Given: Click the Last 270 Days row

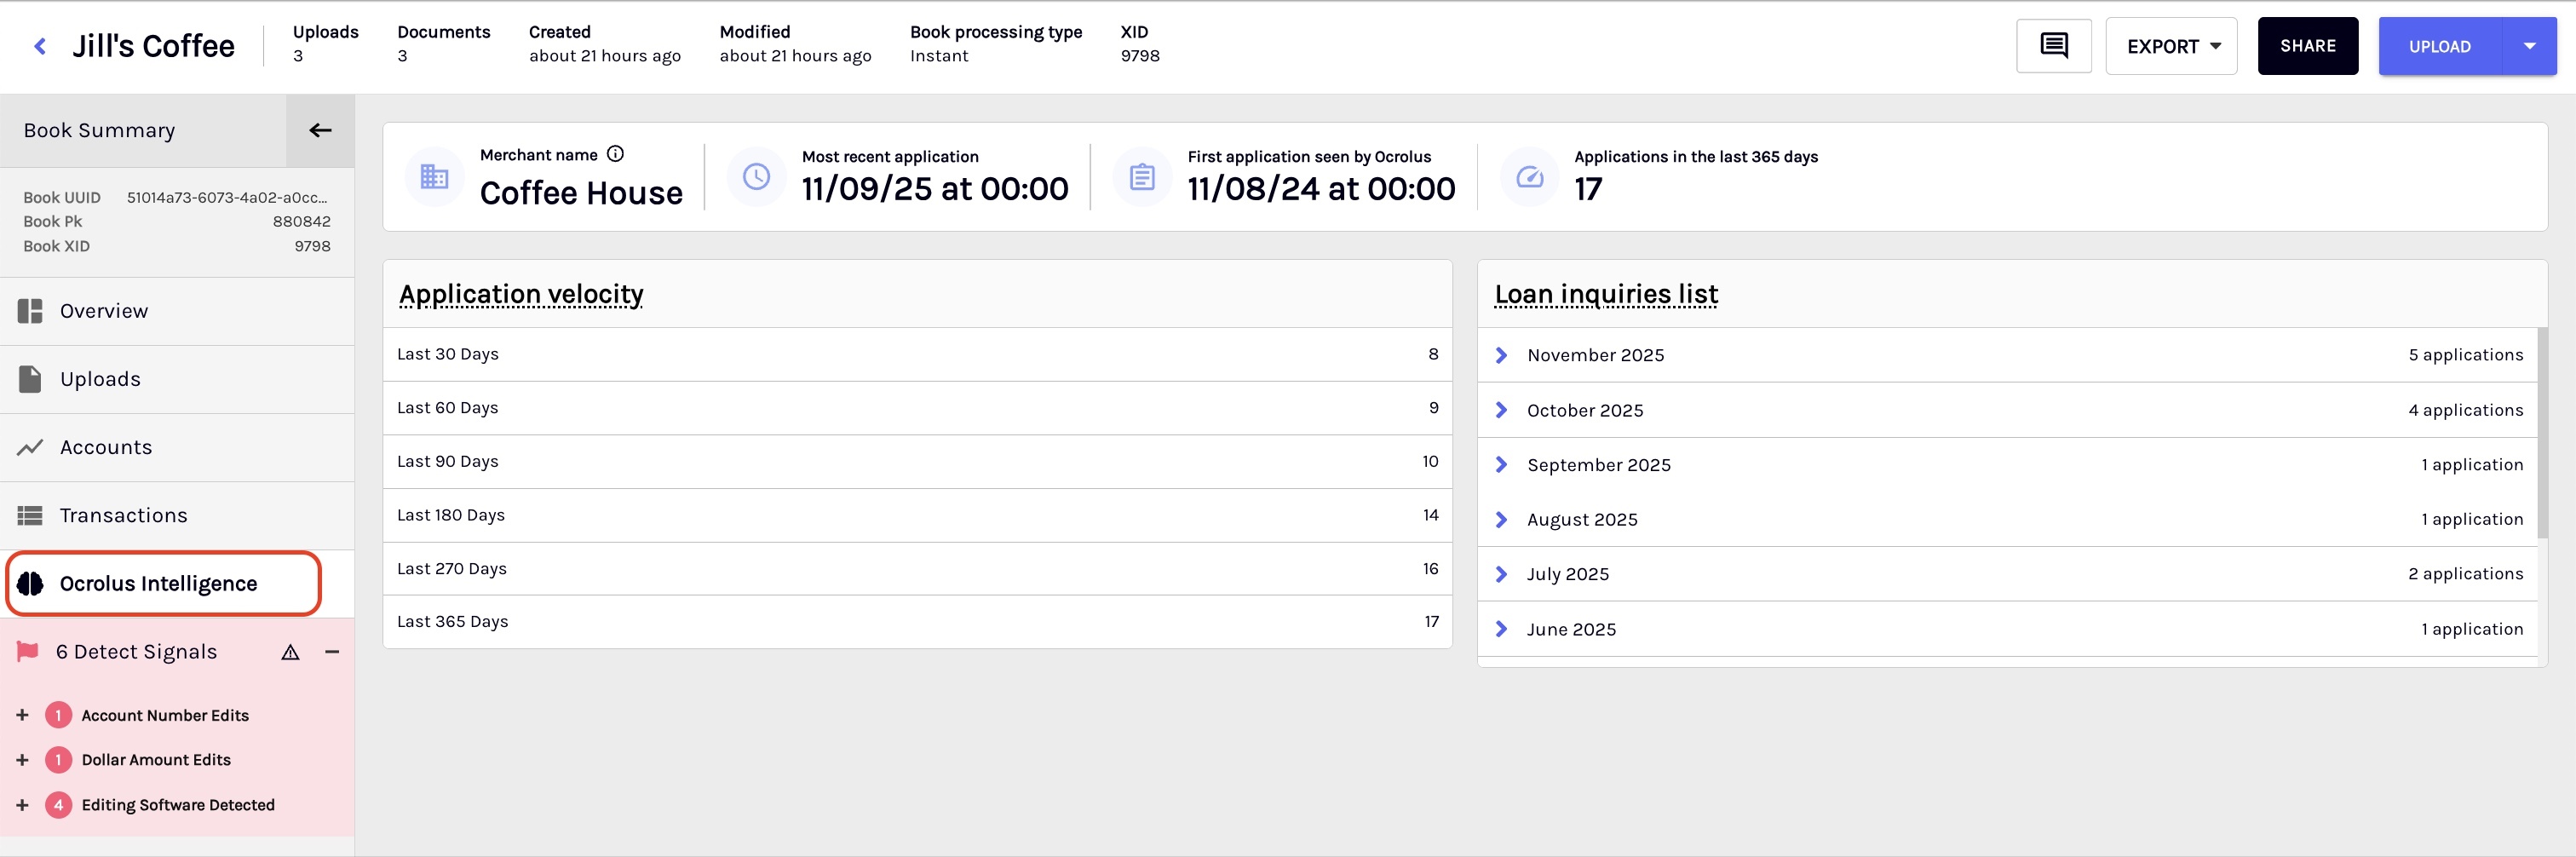Looking at the screenshot, I should tap(917, 569).
